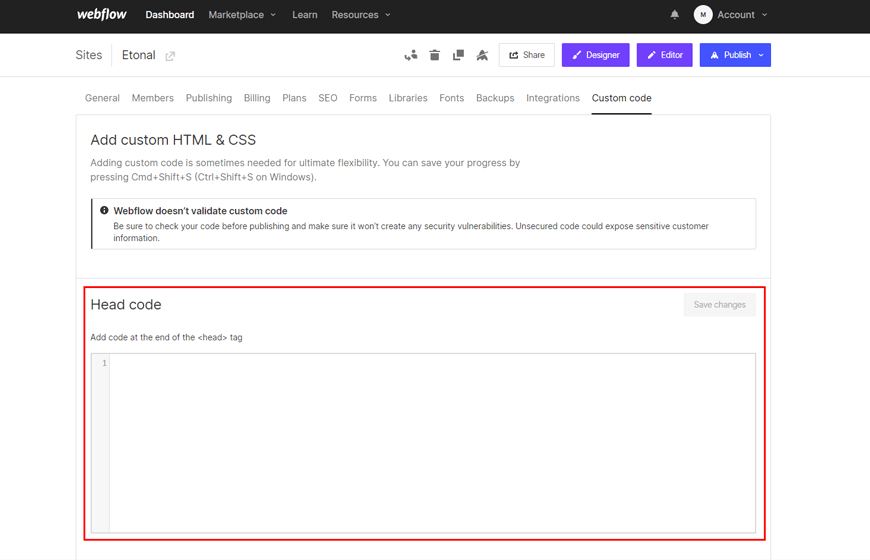The width and height of the screenshot is (870, 560).
Task: Switch to the General tab
Action: [x=102, y=98]
